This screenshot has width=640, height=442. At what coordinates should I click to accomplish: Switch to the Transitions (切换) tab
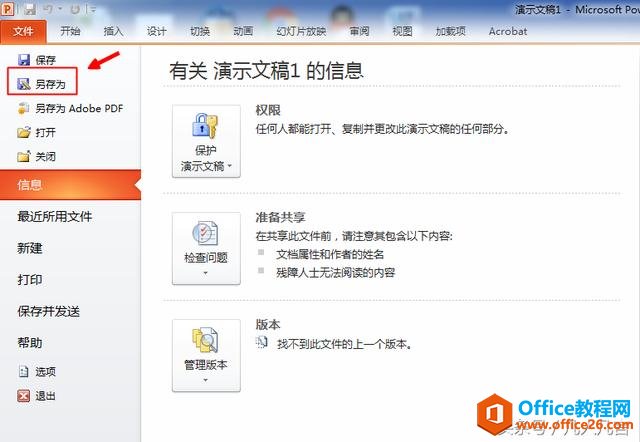pyautogui.click(x=200, y=31)
